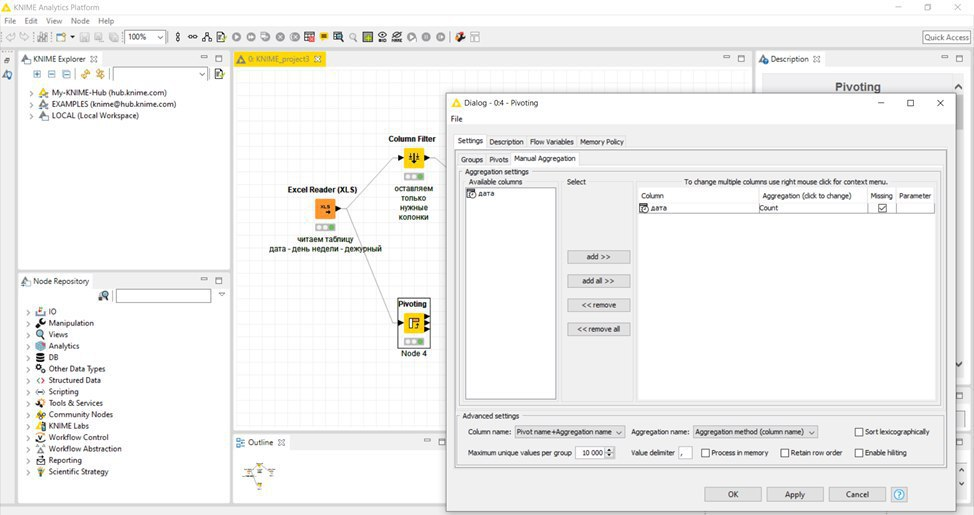Expand EXAMPLES (knime@hub.knime.com) tree entry
974x515 pixels.
tap(31, 104)
